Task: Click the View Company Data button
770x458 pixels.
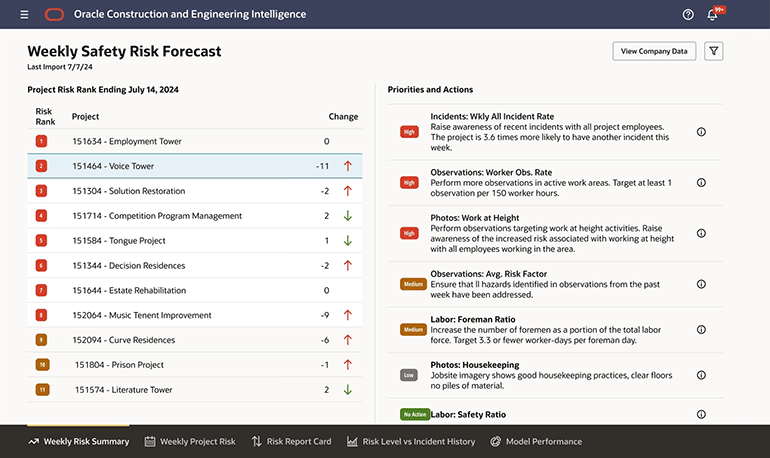Action: point(654,51)
